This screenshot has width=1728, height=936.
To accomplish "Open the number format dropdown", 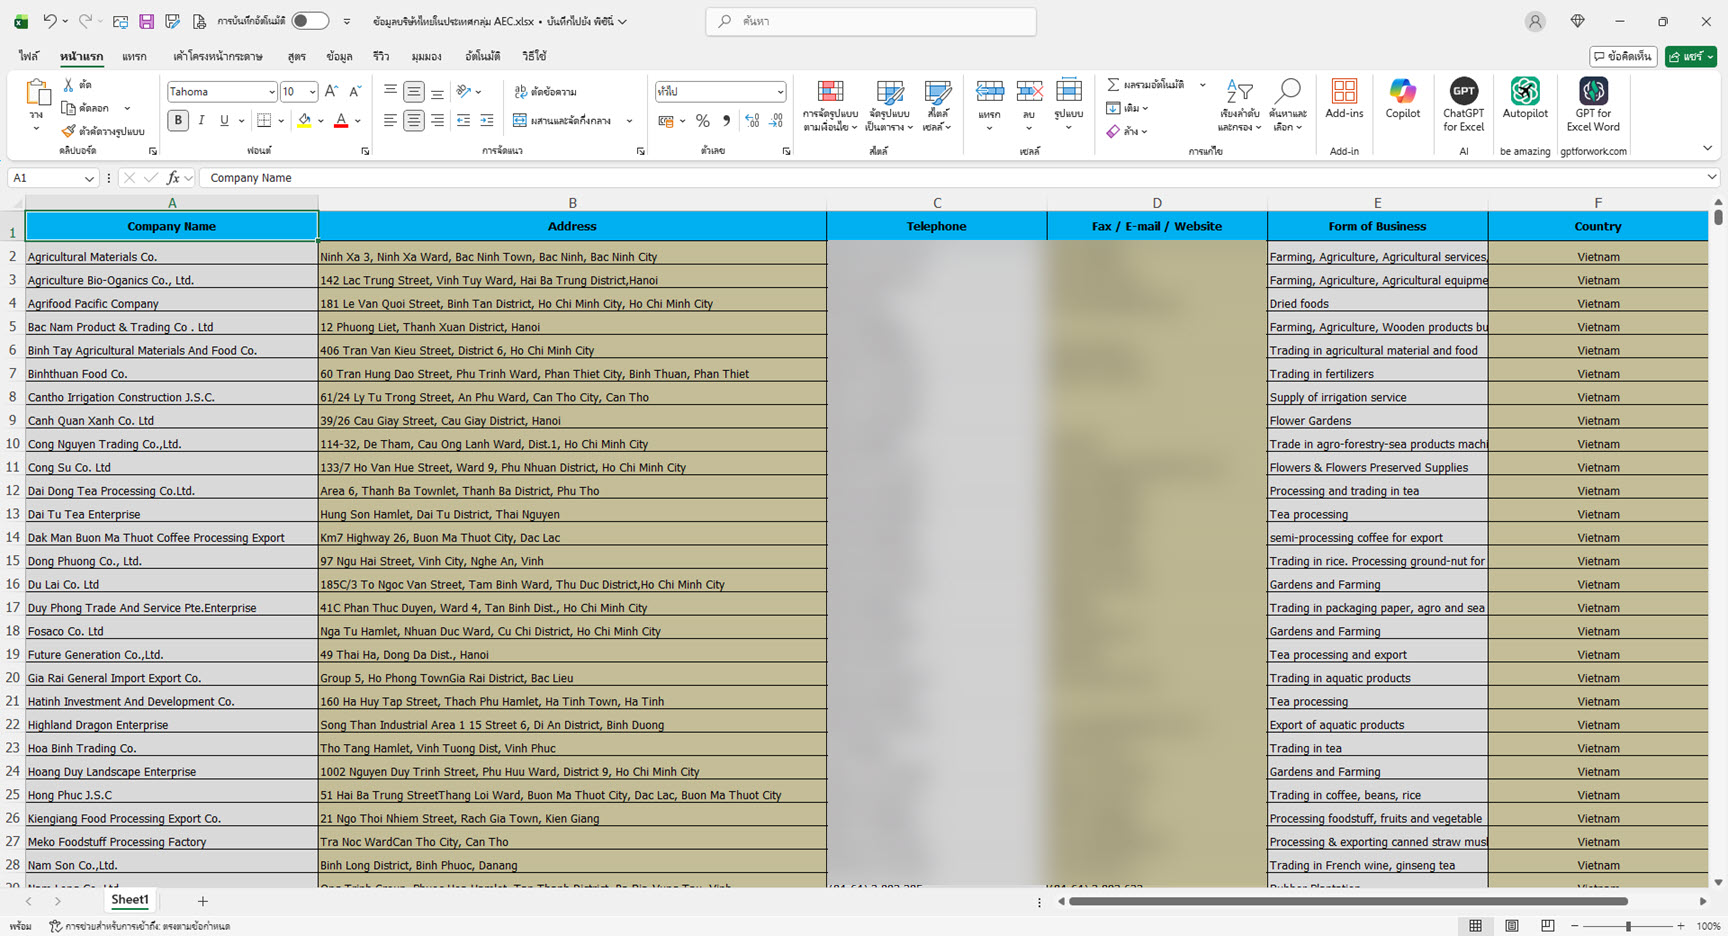I will click(780, 92).
